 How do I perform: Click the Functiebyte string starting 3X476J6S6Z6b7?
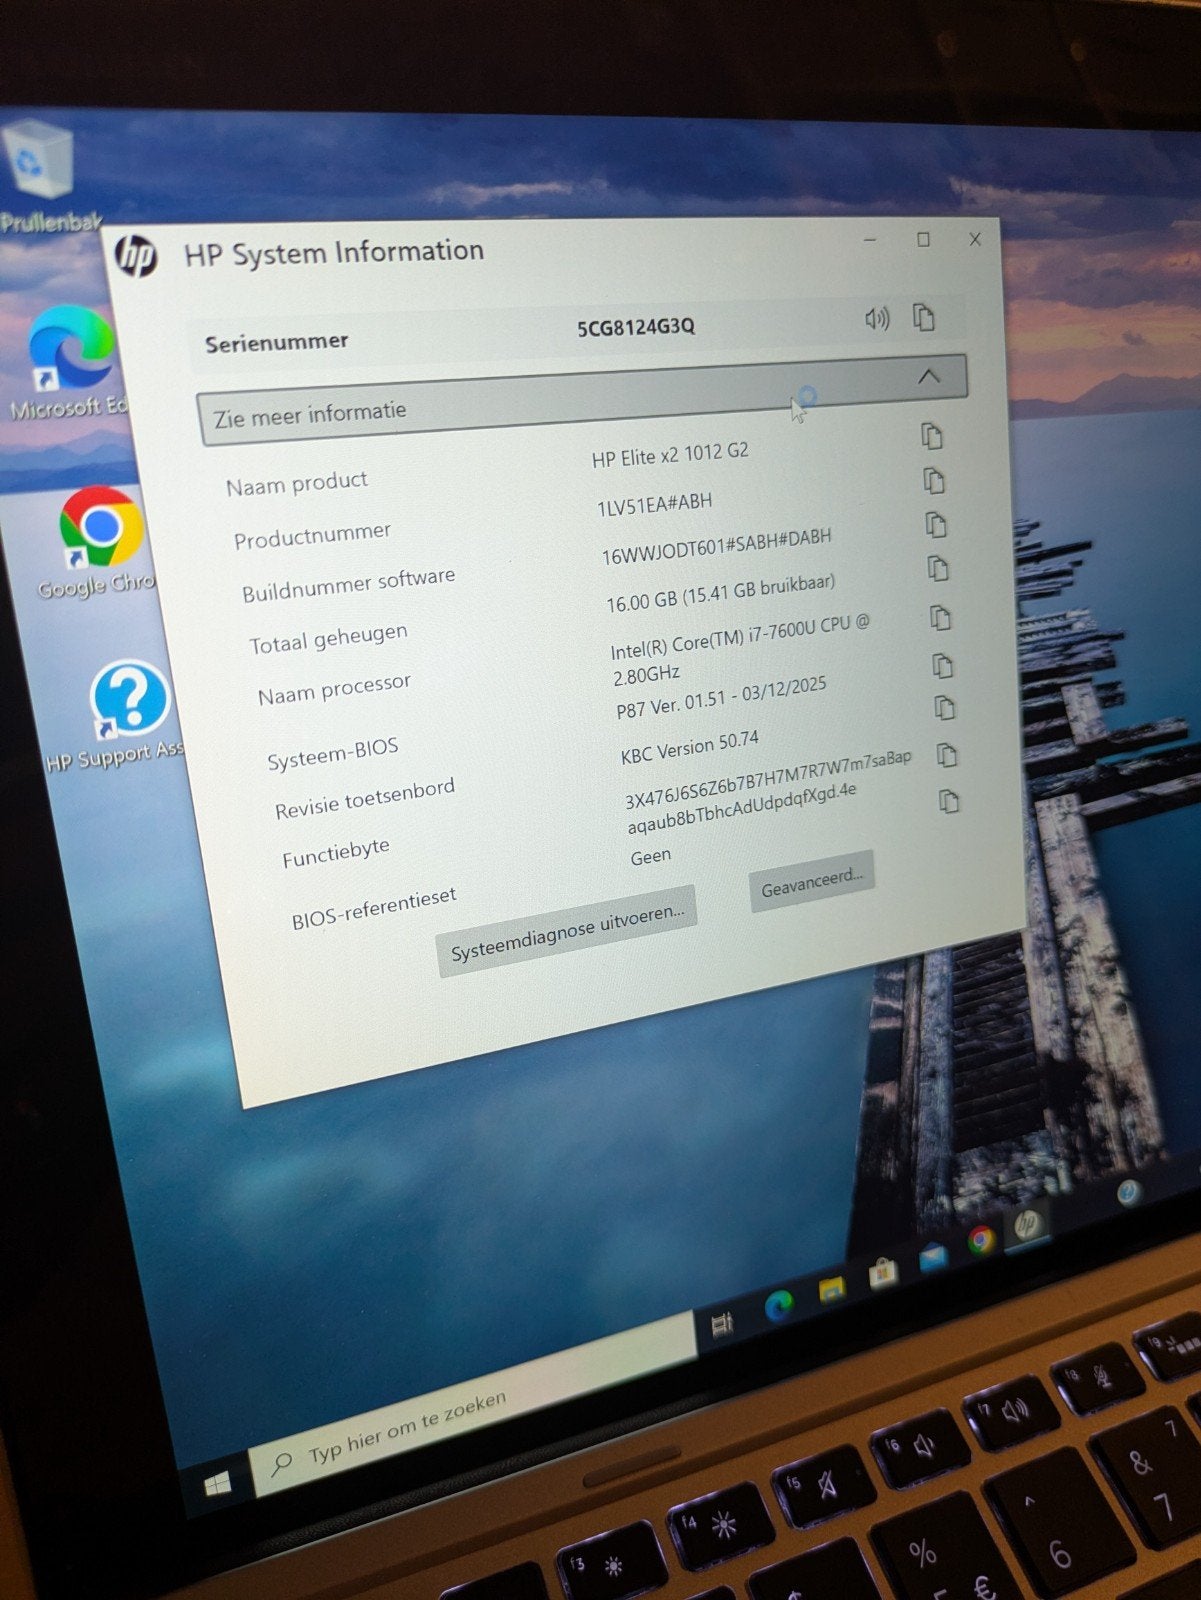[x=769, y=791]
